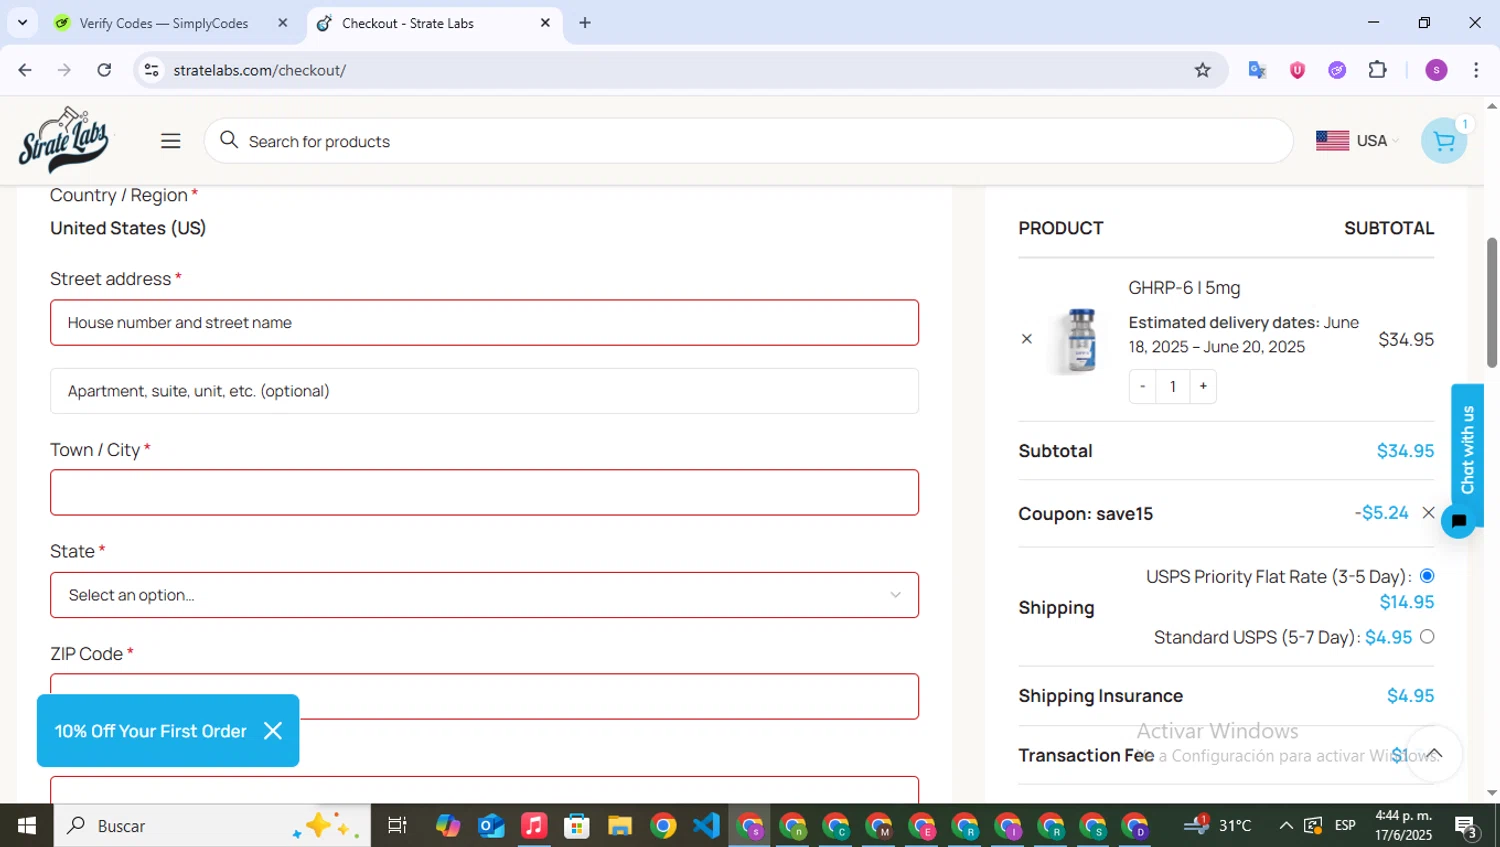Image resolution: width=1500 pixels, height=847 pixels.
Task: Open a new browser tab
Action: click(585, 23)
